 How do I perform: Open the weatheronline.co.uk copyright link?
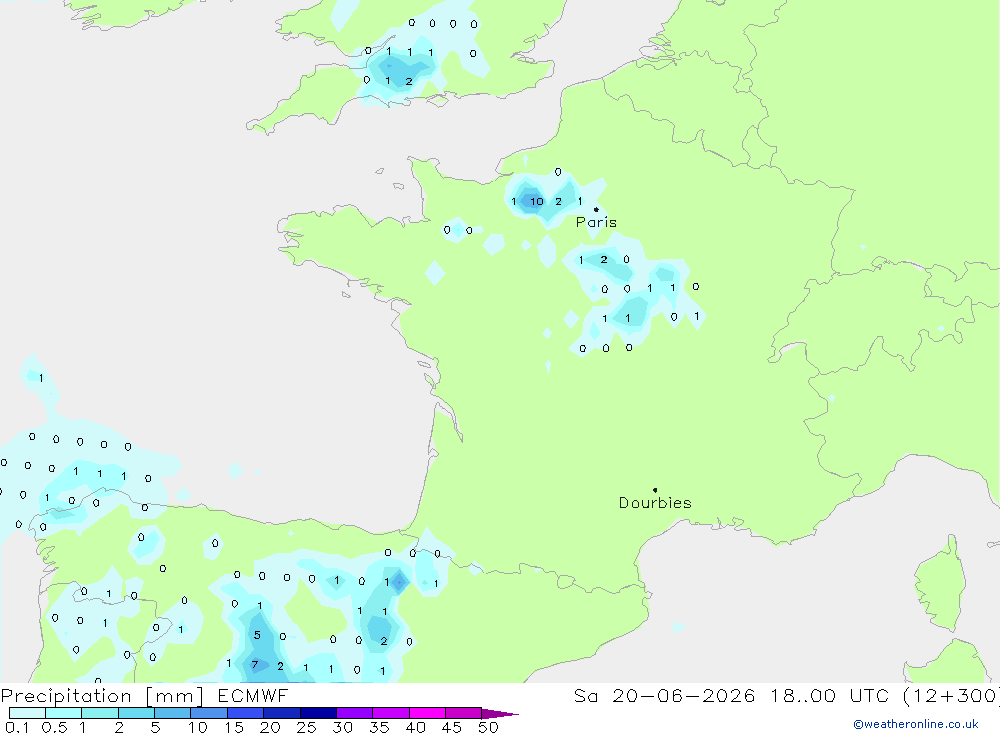click(x=916, y=724)
